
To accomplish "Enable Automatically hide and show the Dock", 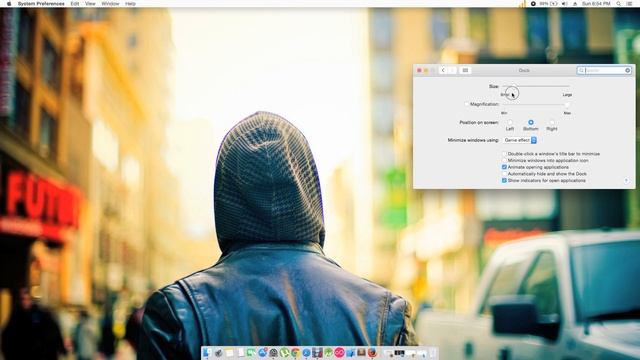I will pos(504,173).
